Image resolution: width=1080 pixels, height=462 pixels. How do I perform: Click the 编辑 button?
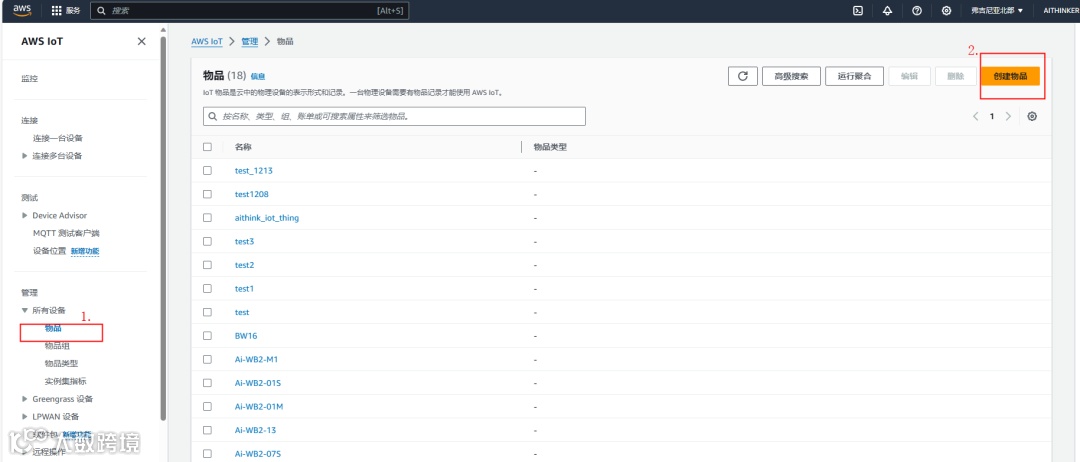(x=910, y=76)
